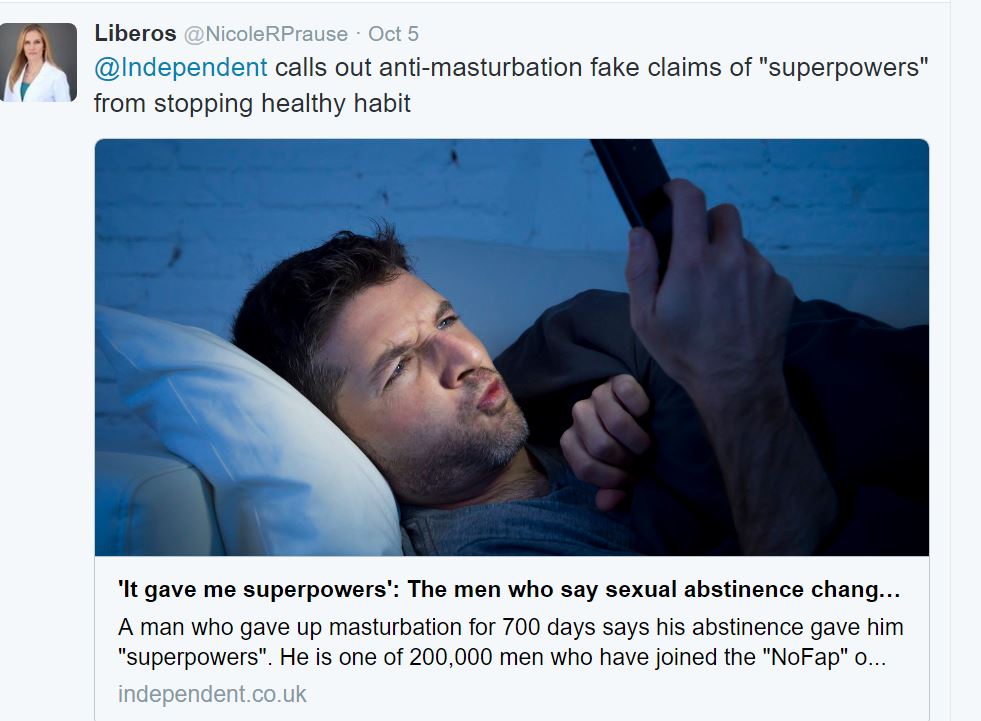981x721 pixels.
Task: Open the Liberos profile avatar photo
Action: (x=38, y=63)
